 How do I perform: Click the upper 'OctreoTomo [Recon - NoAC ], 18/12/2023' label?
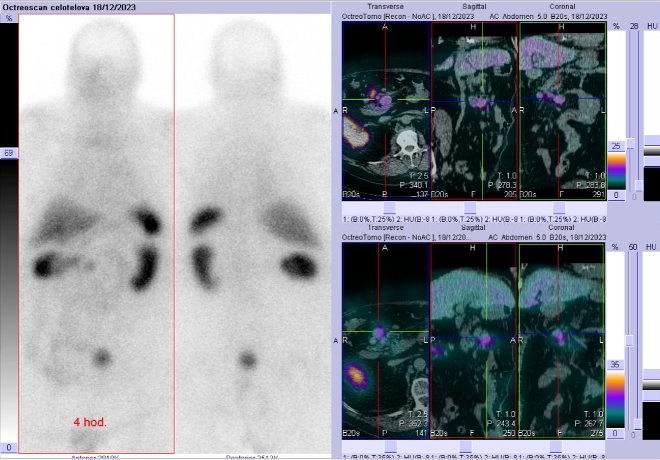pyautogui.click(x=408, y=16)
